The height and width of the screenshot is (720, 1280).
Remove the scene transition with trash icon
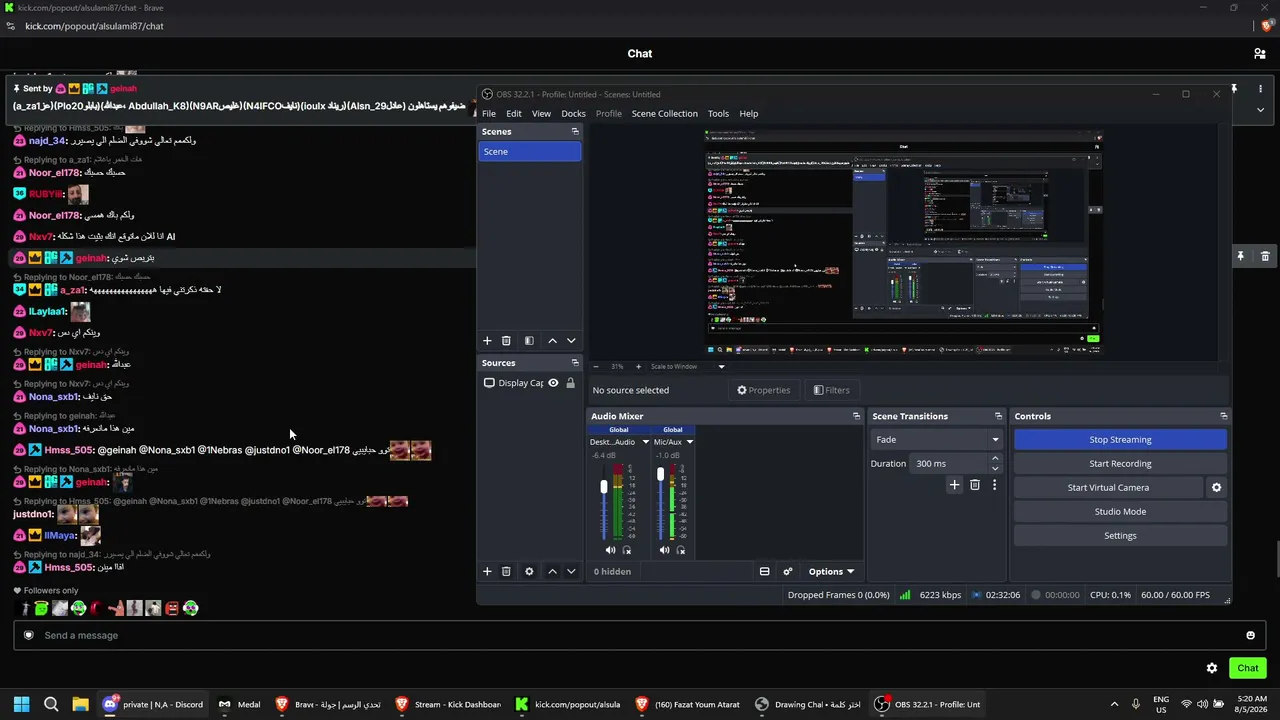(975, 485)
